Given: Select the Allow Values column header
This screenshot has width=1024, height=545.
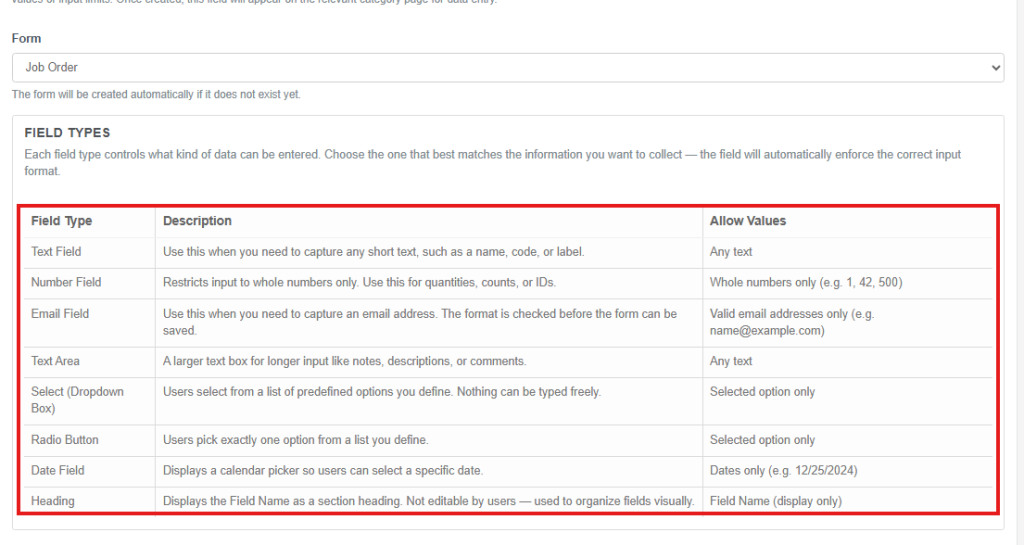Looking at the screenshot, I should pos(748,221).
